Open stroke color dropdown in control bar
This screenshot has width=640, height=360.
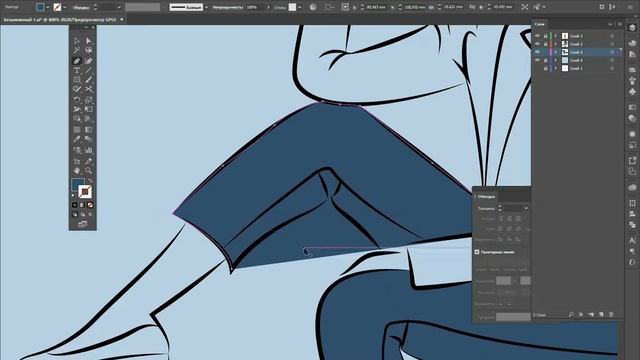click(64, 7)
